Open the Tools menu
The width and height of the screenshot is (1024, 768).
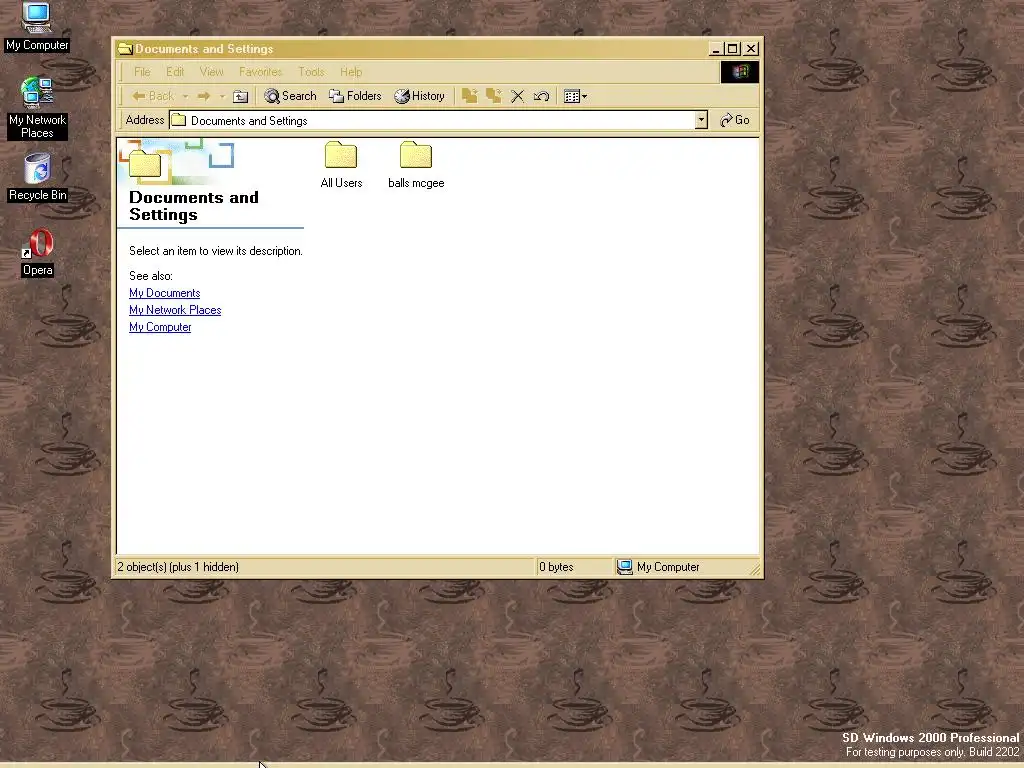pyautogui.click(x=311, y=72)
